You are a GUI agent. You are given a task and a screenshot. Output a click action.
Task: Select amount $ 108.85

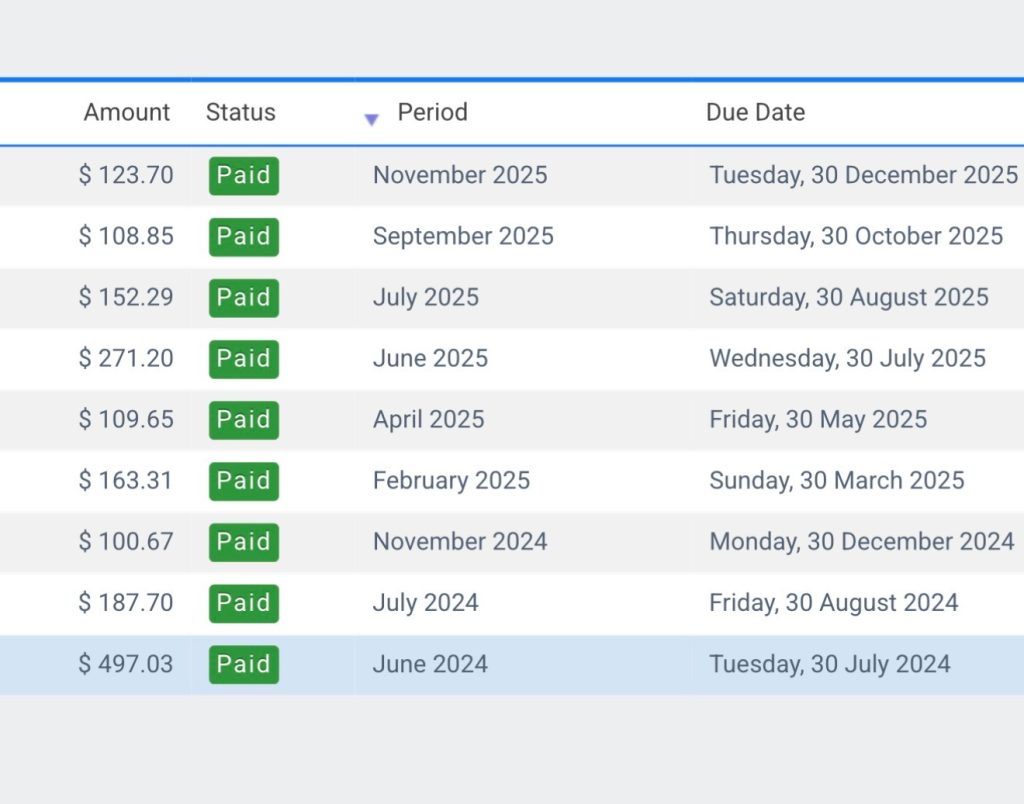tap(126, 236)
